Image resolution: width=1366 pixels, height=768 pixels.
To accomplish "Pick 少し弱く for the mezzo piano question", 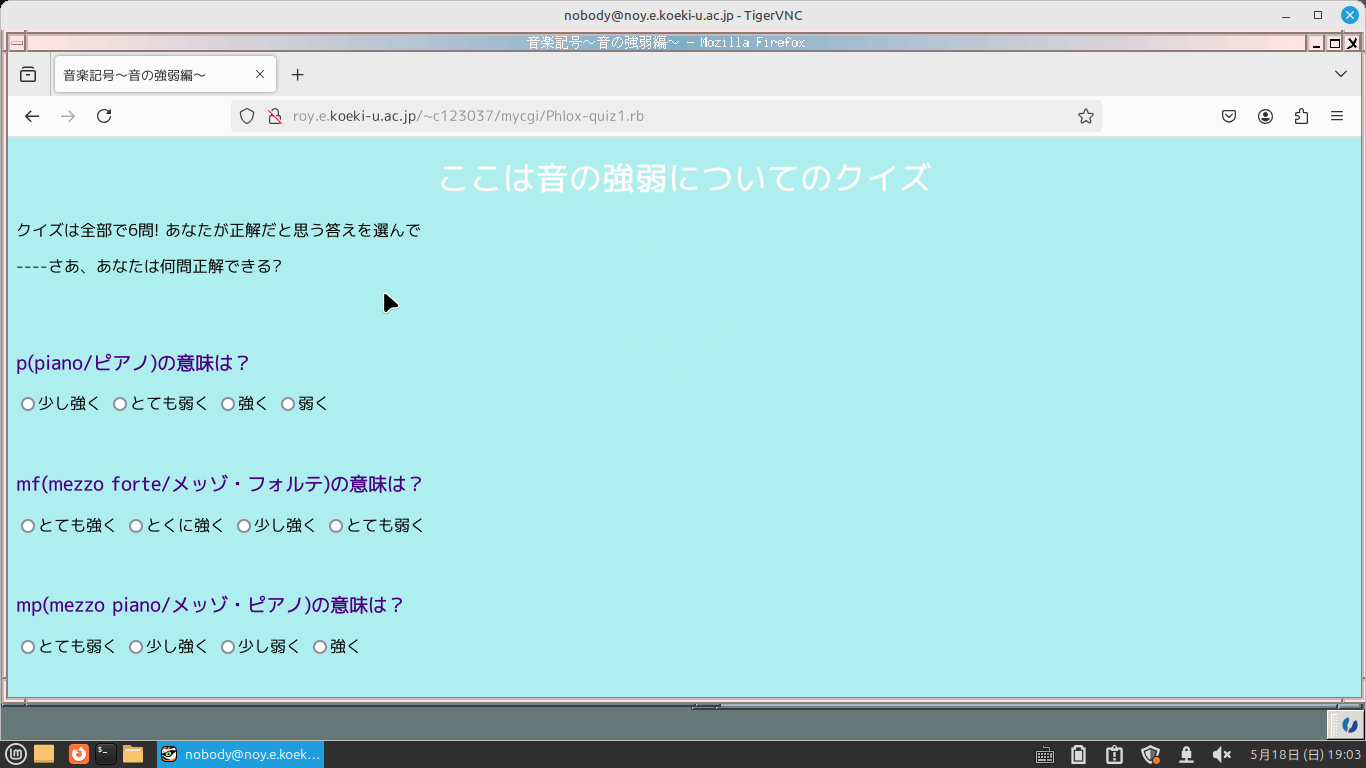I will [228, 647].
